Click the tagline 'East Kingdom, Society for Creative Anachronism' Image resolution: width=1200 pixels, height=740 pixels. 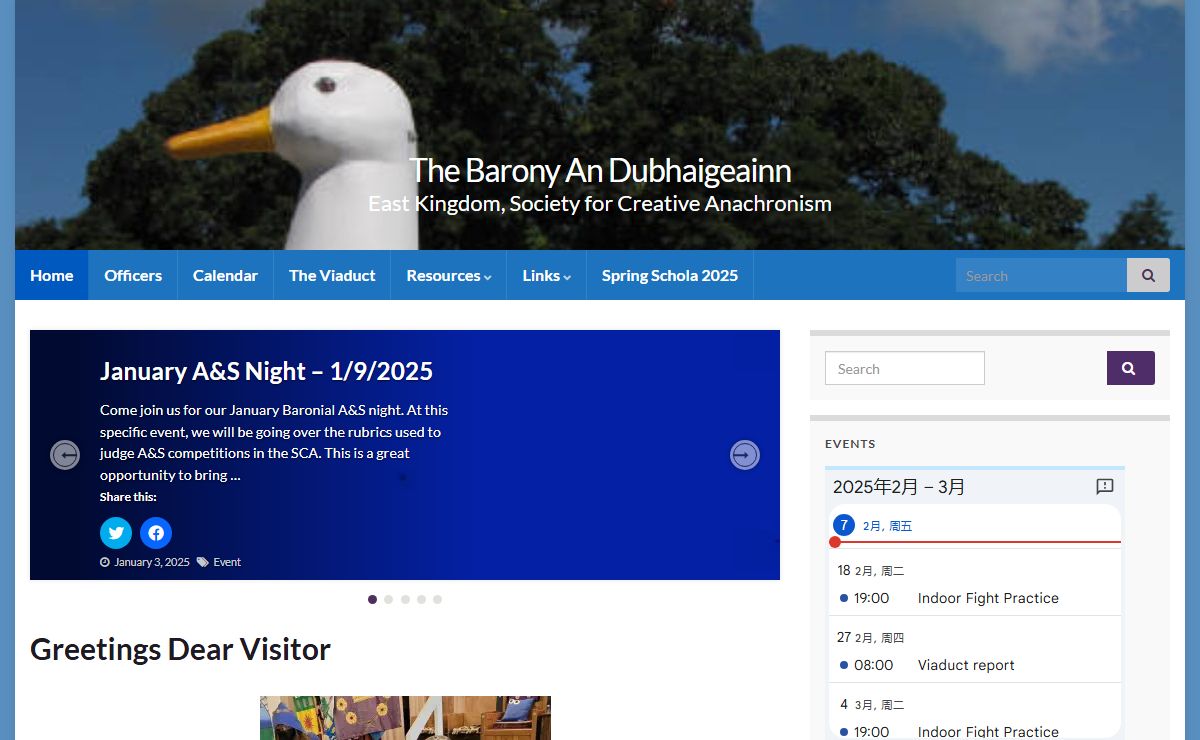coord(600,204)
